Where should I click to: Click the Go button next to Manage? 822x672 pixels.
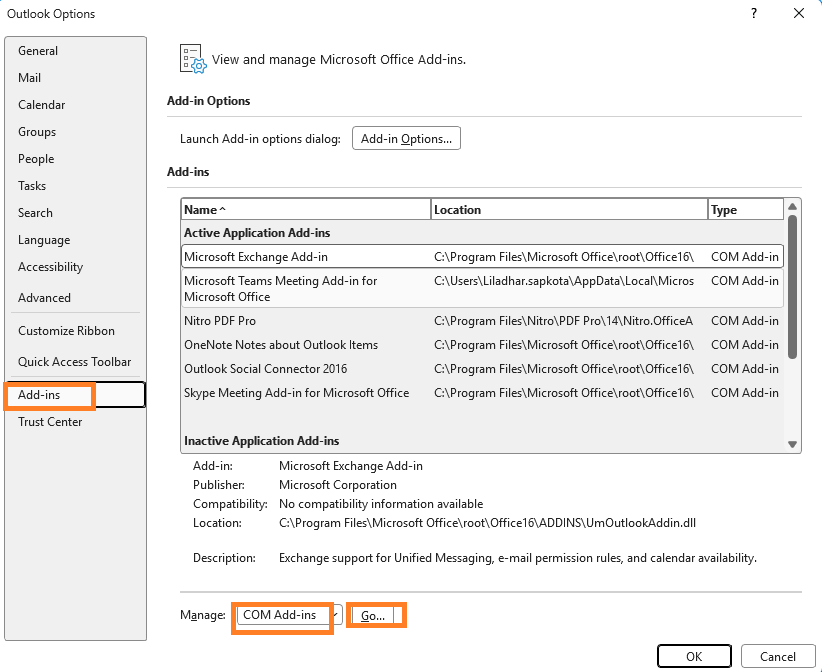373,615
